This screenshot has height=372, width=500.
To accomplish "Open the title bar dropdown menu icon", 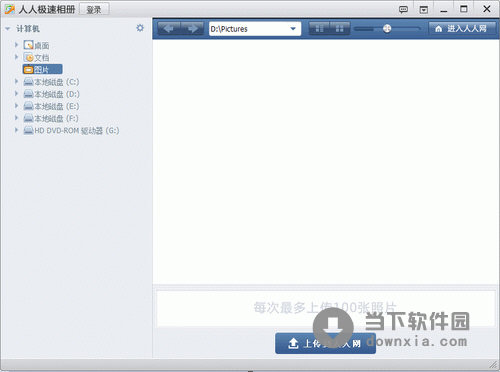I will coord(424,9).
